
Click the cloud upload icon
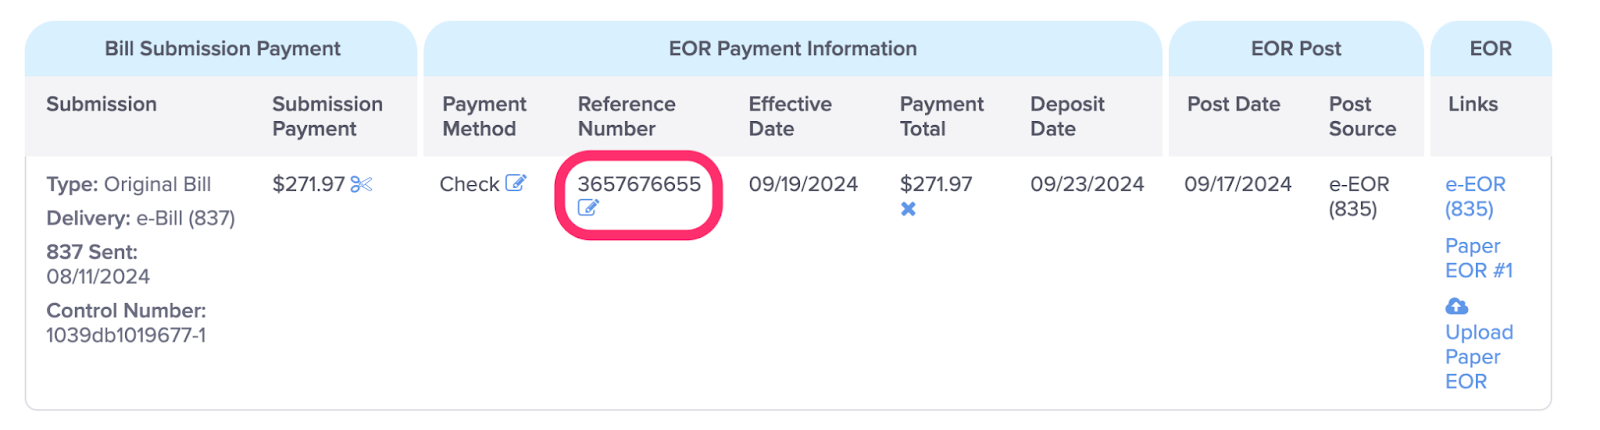pos(1457,306)
